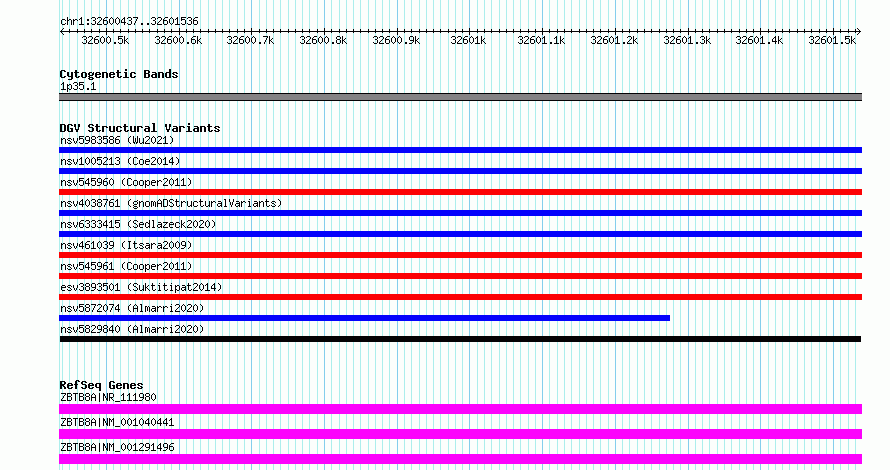The height and width of the screenshot is (470, 890).
Task: Click the 32601k ruler tick label
Action: (x=468, y=40)
